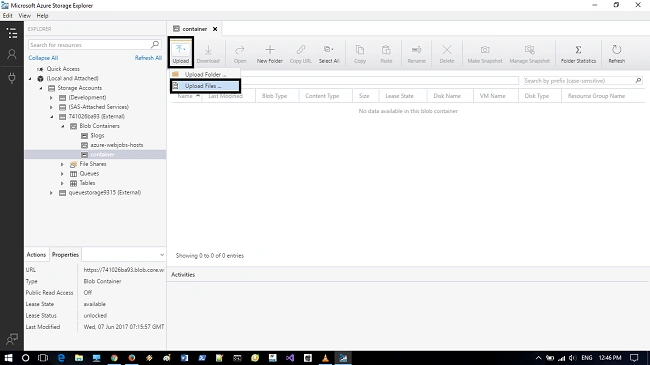Open the Connect plug sidebar icon
The width and height of the screenshot is (650, 365).
coord(12,78)
